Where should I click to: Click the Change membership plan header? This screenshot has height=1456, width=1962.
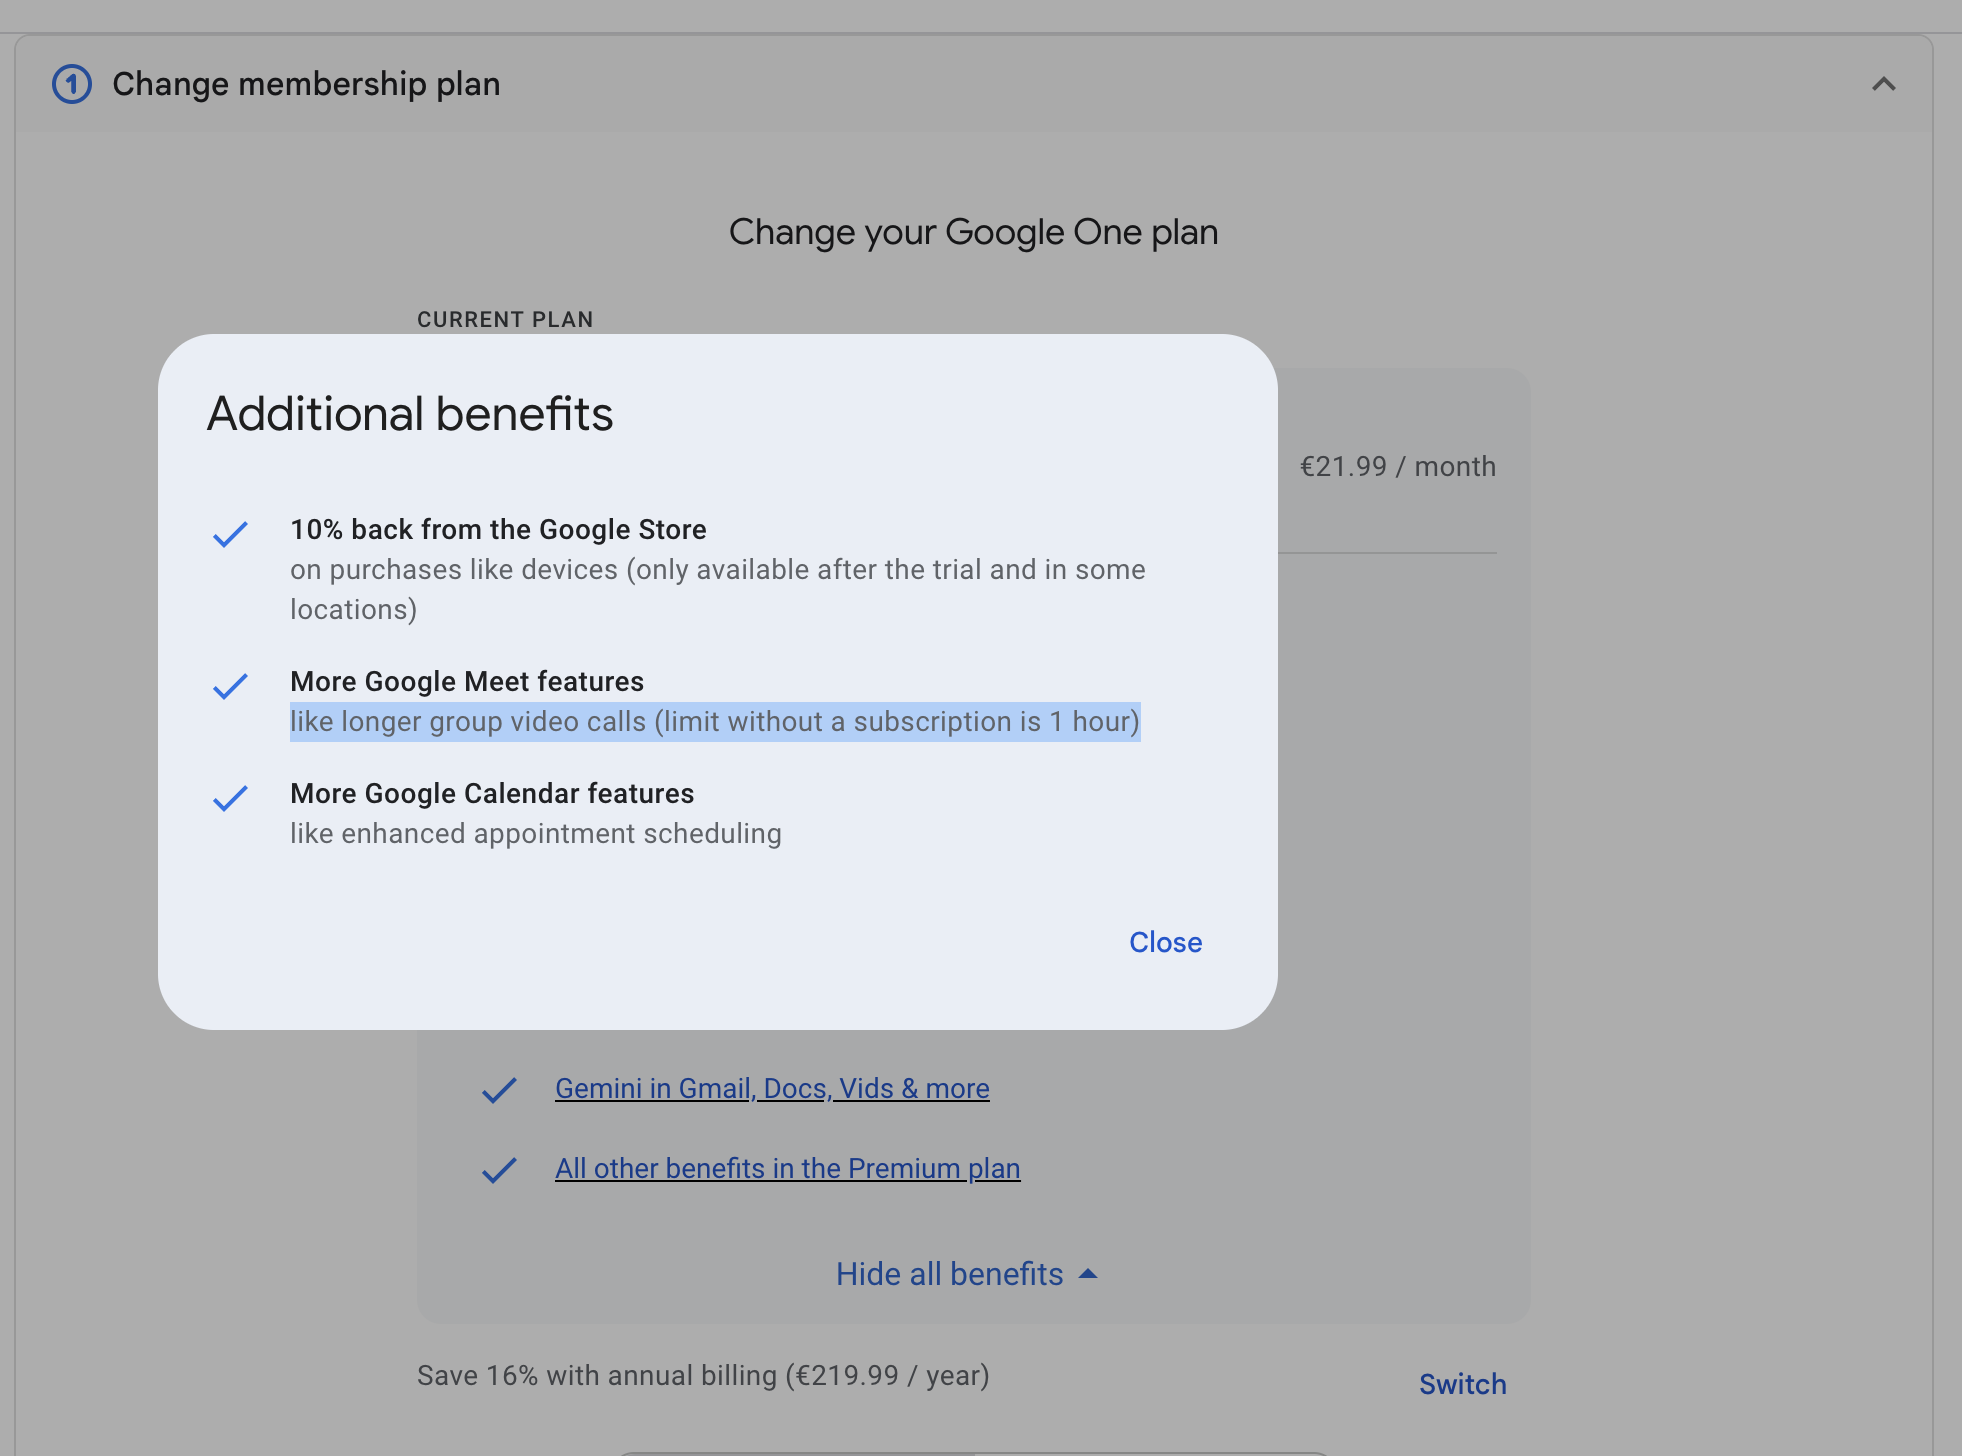(x=306, y=84)
